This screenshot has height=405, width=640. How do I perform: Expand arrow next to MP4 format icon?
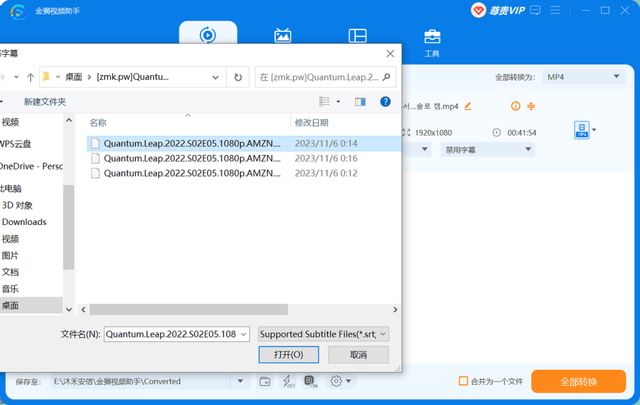tap(594, 130)
